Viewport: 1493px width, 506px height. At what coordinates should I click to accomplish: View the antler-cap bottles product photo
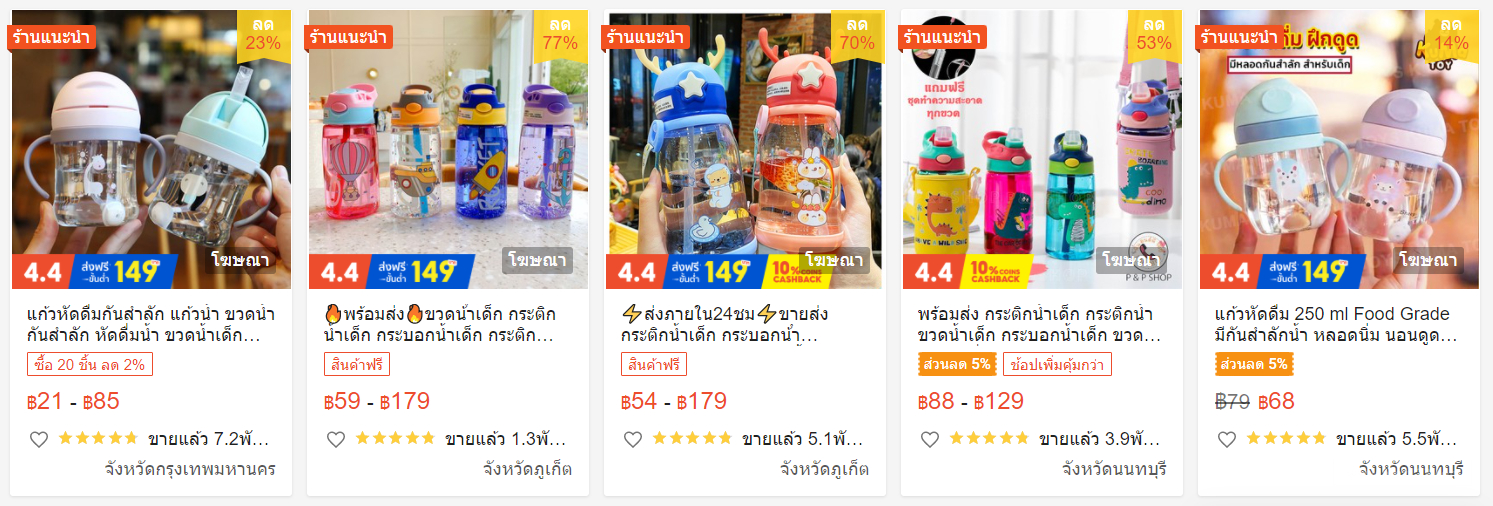[x=745, y=150]
